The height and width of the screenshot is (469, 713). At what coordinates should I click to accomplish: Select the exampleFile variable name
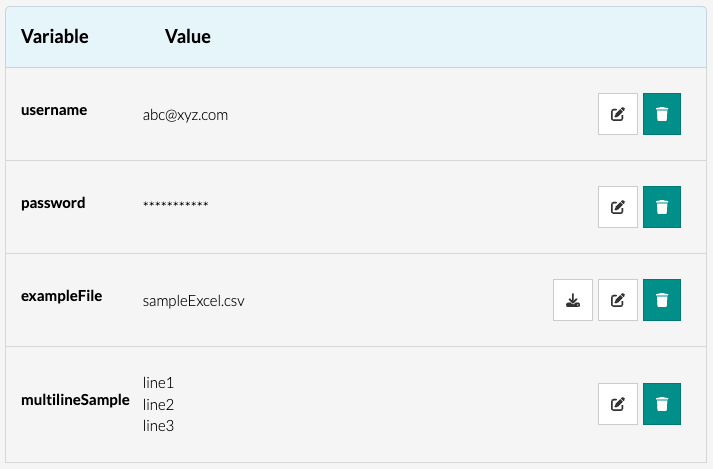(x=61, y=296)
